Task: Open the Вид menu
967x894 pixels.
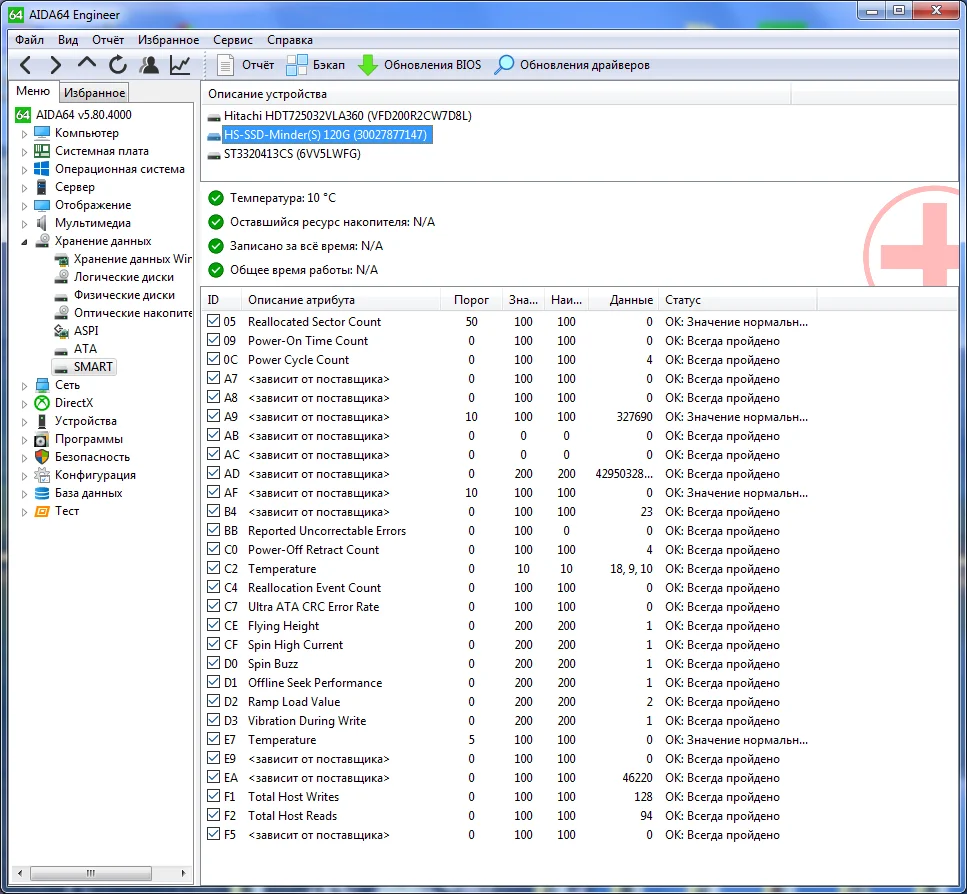Action: 68,40
